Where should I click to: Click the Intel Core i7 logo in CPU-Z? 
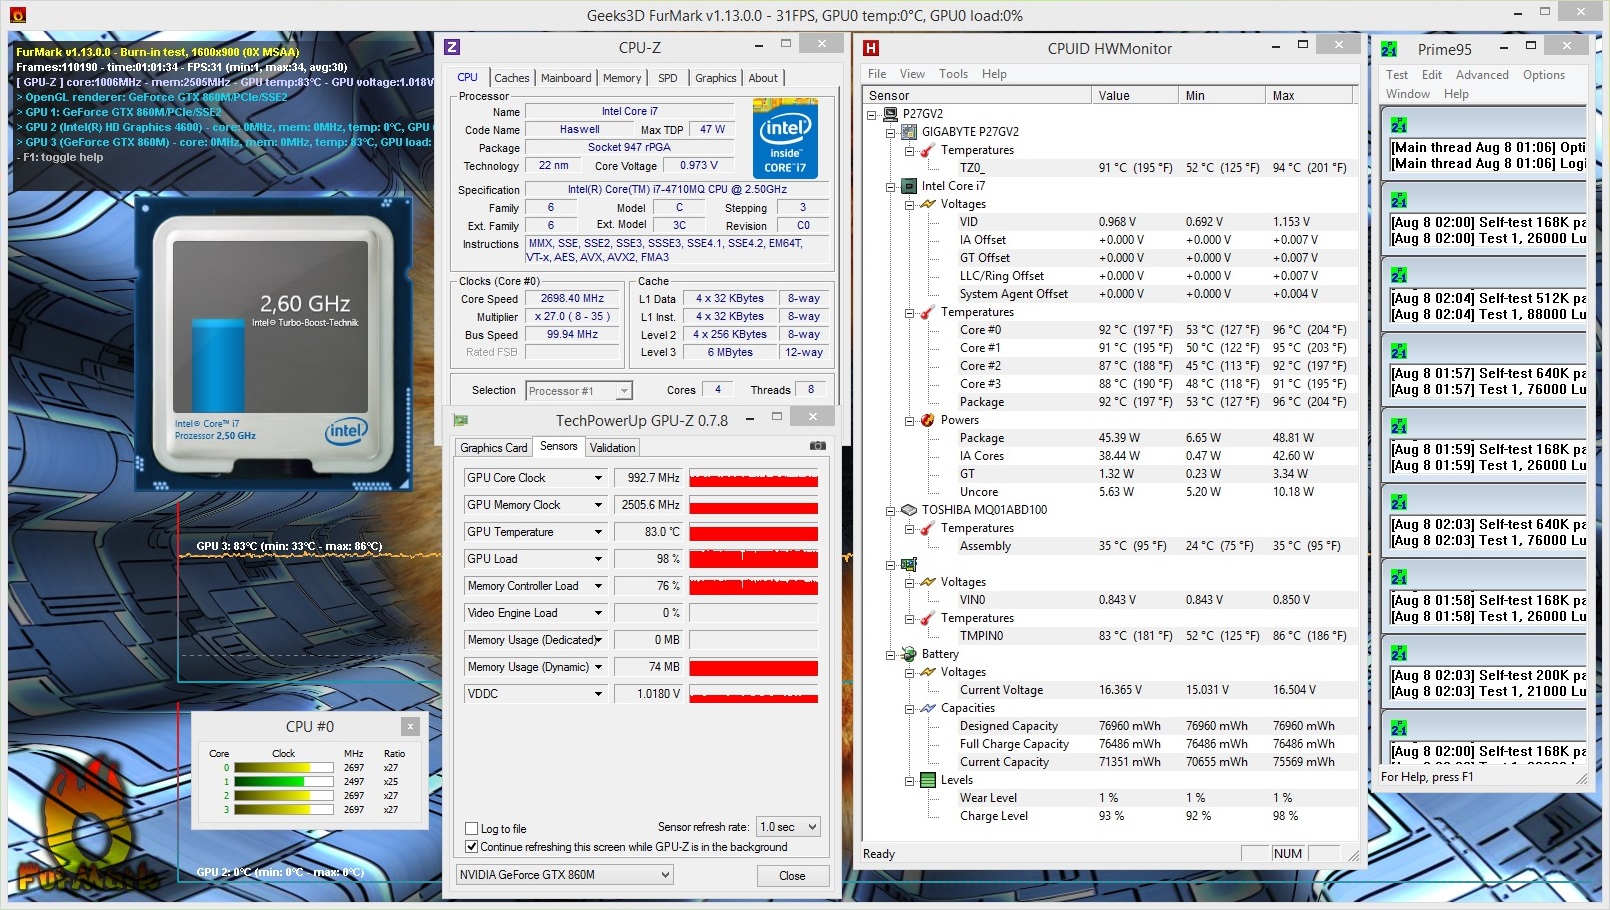click(x=785, y=138)
